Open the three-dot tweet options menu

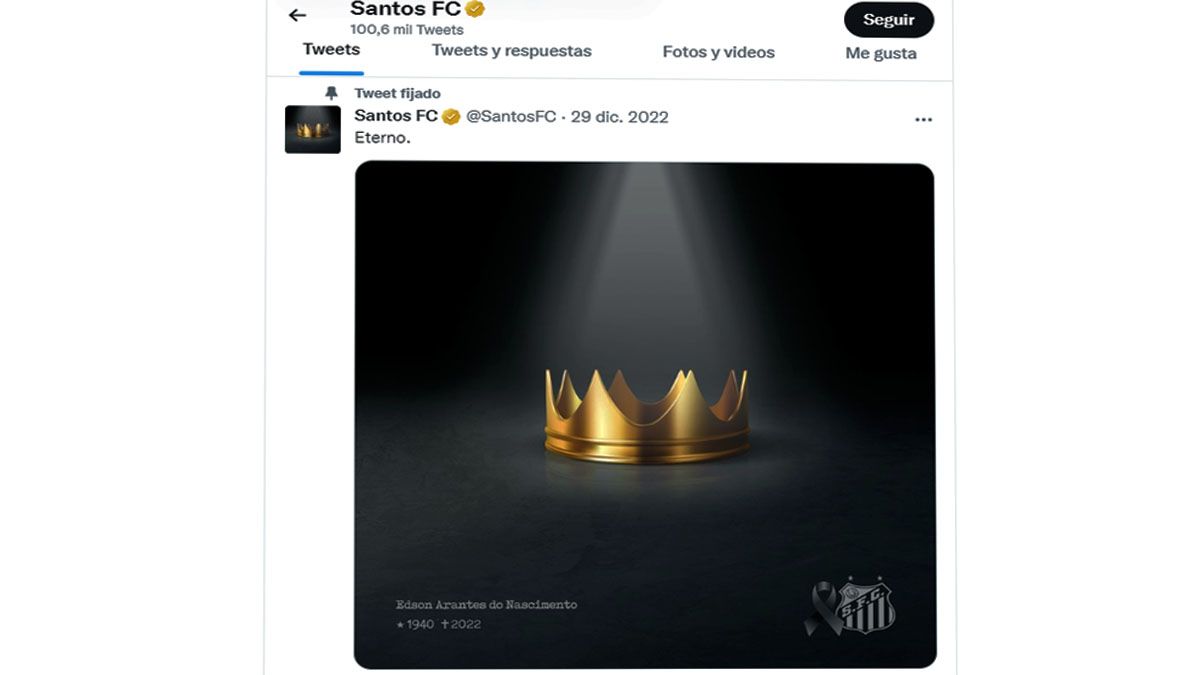[923, 120]
